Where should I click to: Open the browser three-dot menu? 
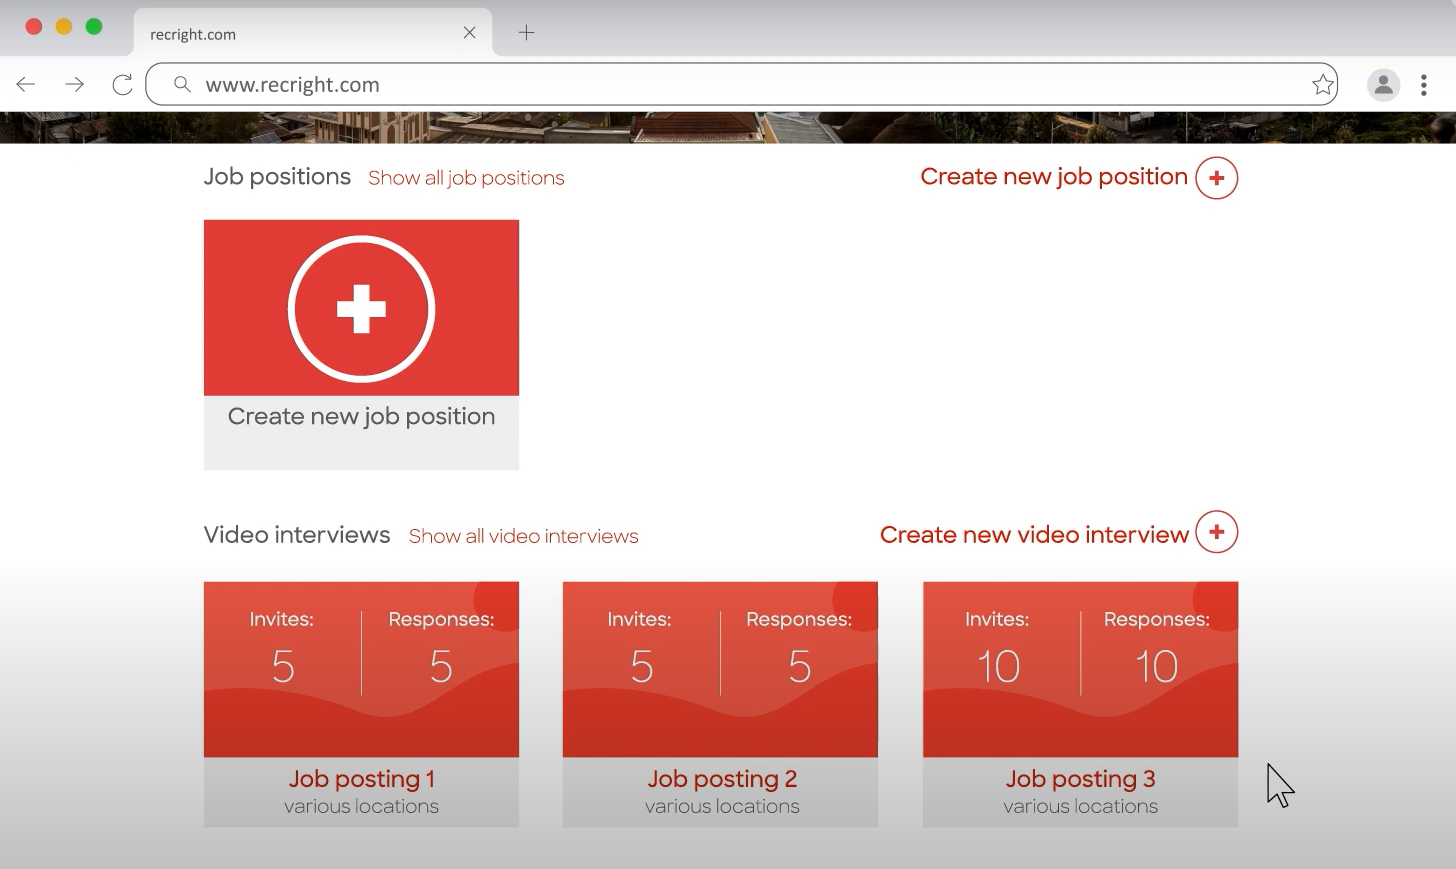(x=1424, y=85)
